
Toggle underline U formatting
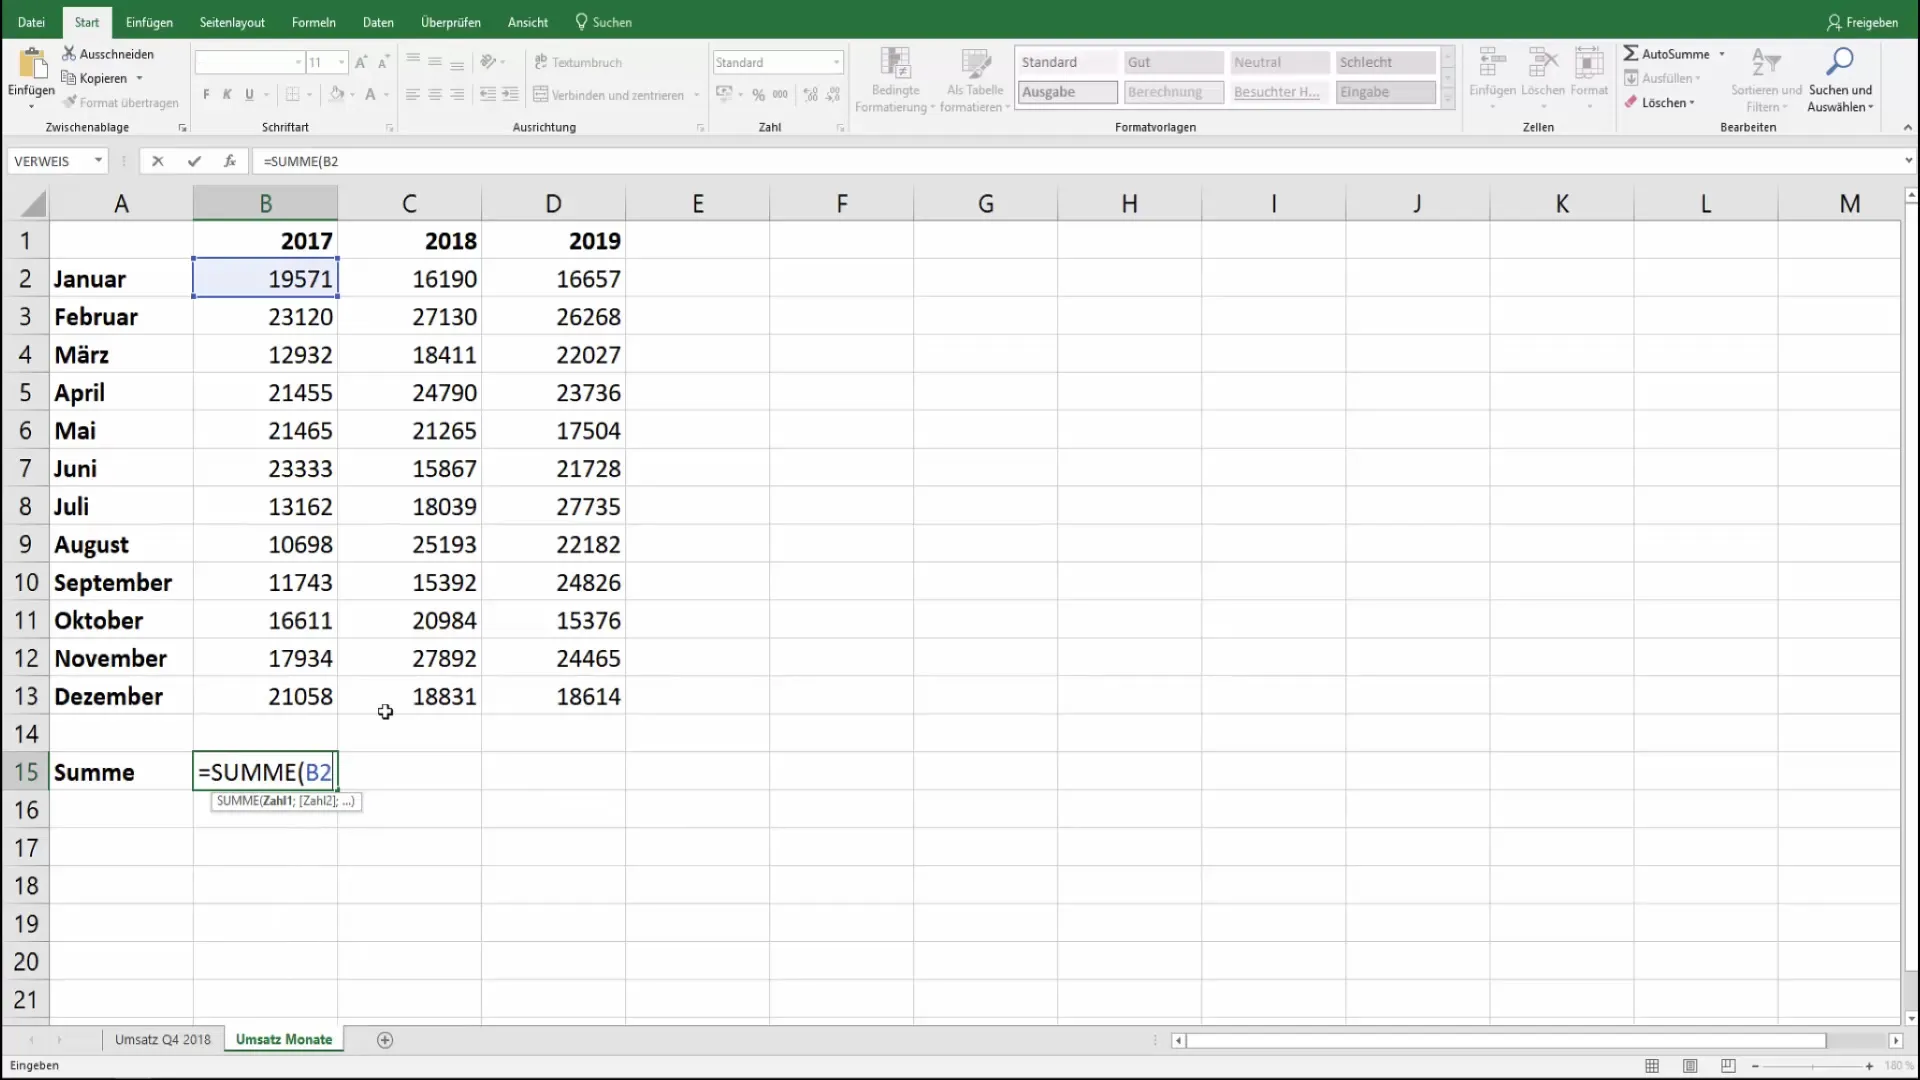pyautogui.click(x=249, y=95)
